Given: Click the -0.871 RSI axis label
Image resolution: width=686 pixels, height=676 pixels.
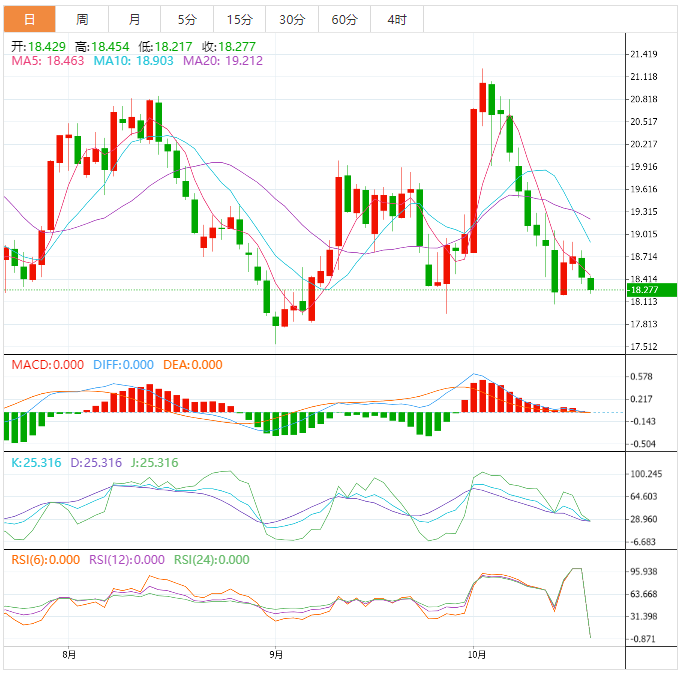Looking at the screenshot, I should [x=643, y=639].
